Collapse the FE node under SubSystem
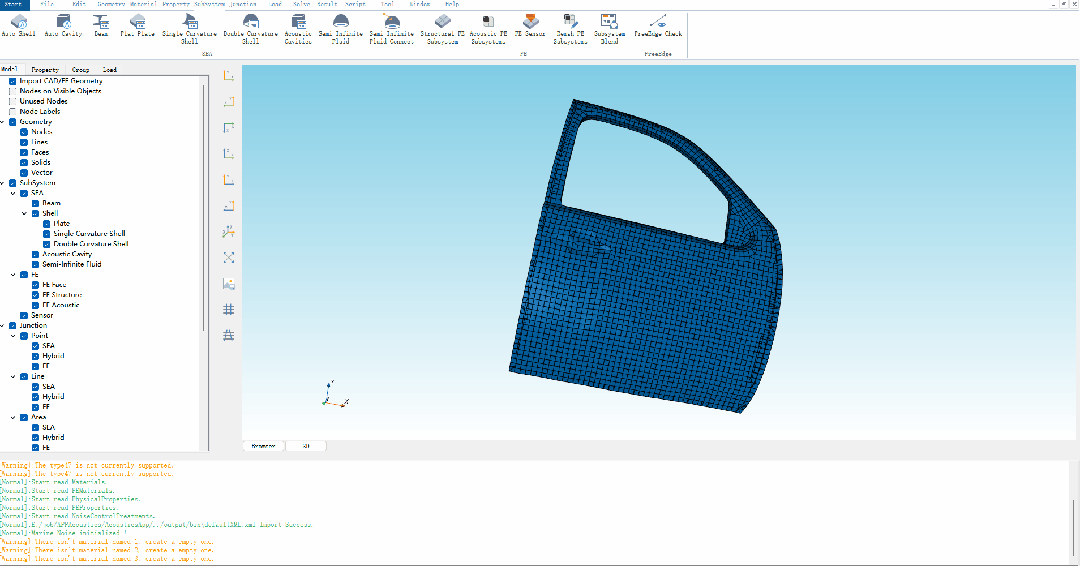 click(x=13, y=275)
